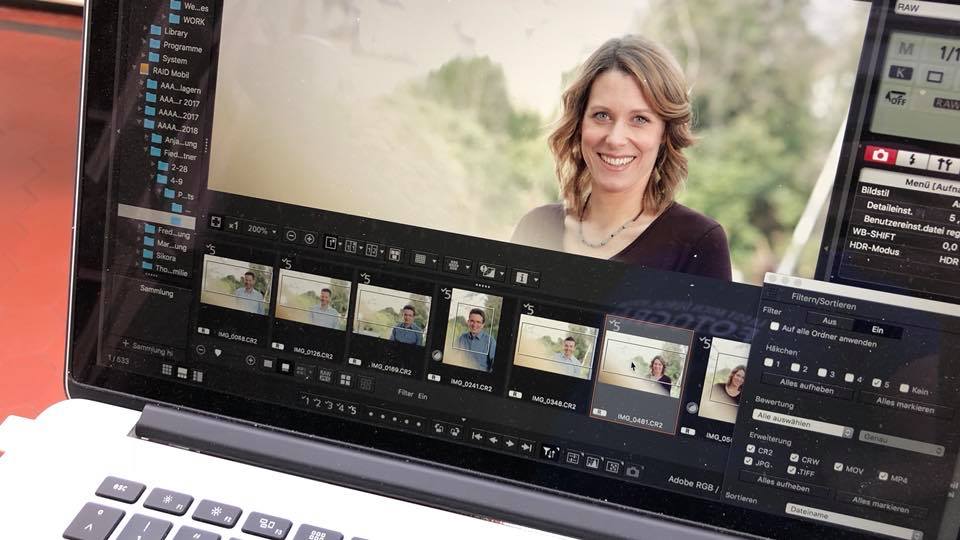
Task: Click the circled plus thumbnail-size icon
Action: (250, 360)
